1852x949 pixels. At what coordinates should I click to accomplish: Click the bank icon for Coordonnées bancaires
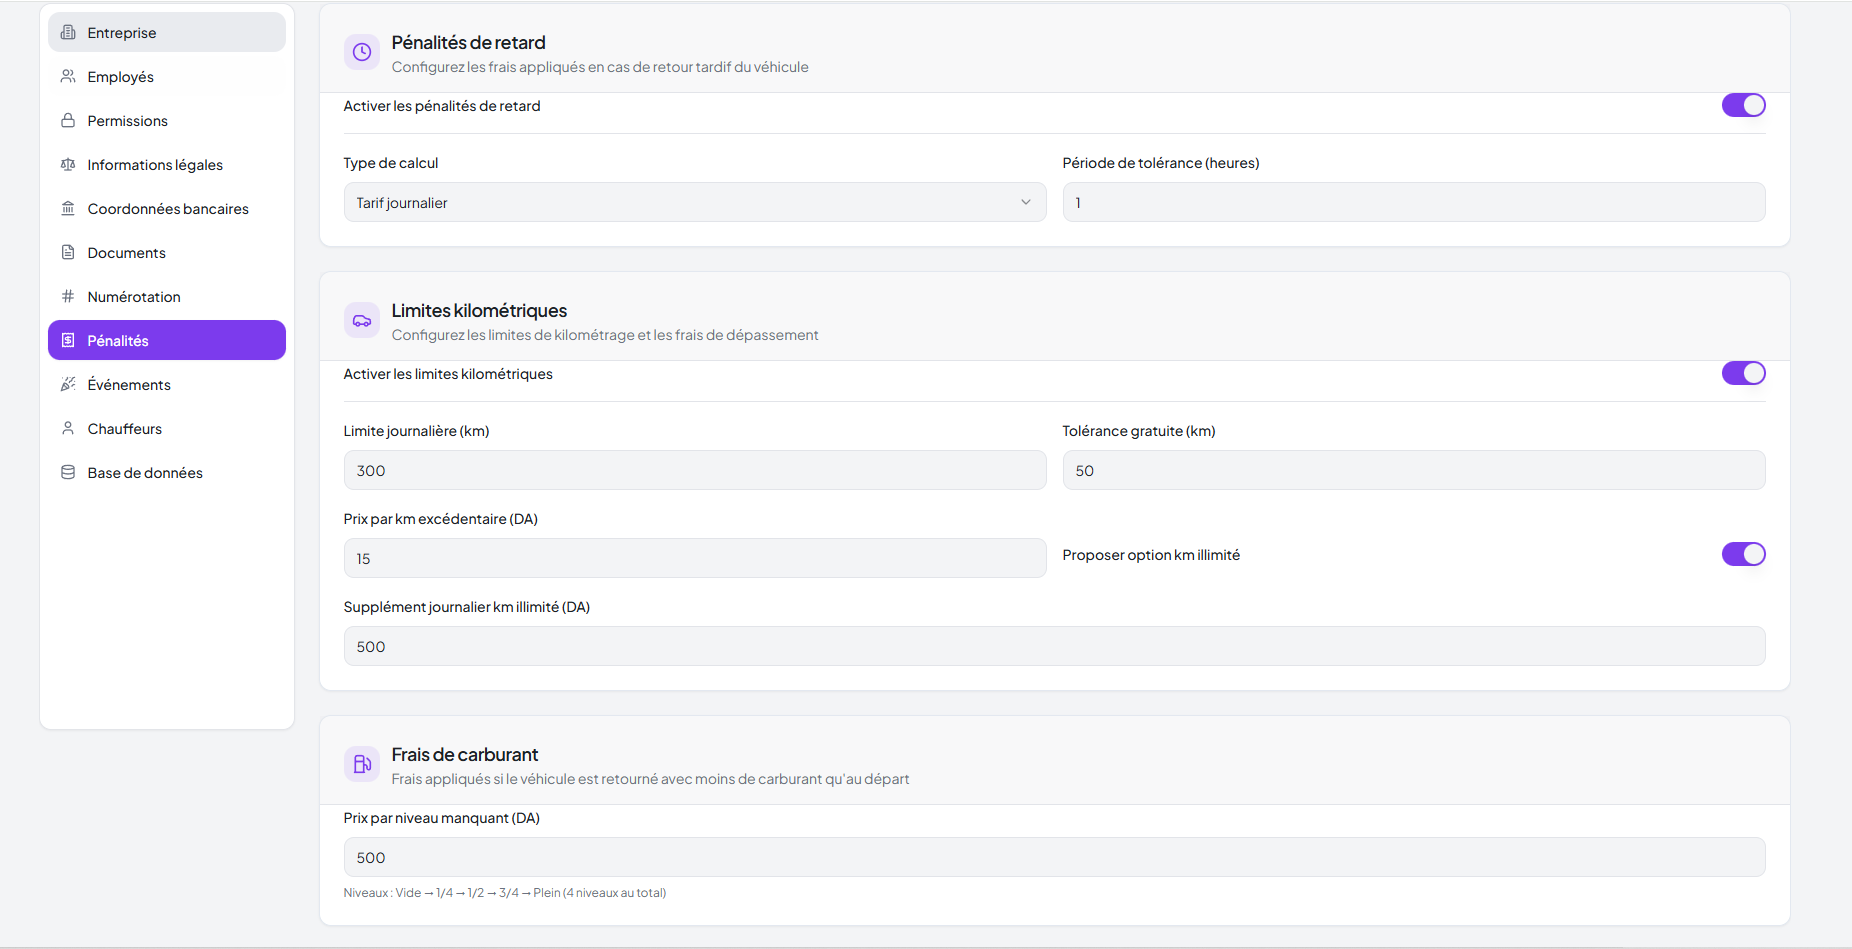(x=68, y=209)
